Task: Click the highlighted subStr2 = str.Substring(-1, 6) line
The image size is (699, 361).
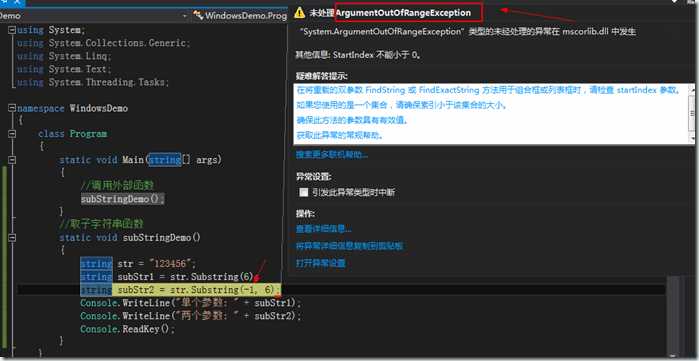Action: 181,290
